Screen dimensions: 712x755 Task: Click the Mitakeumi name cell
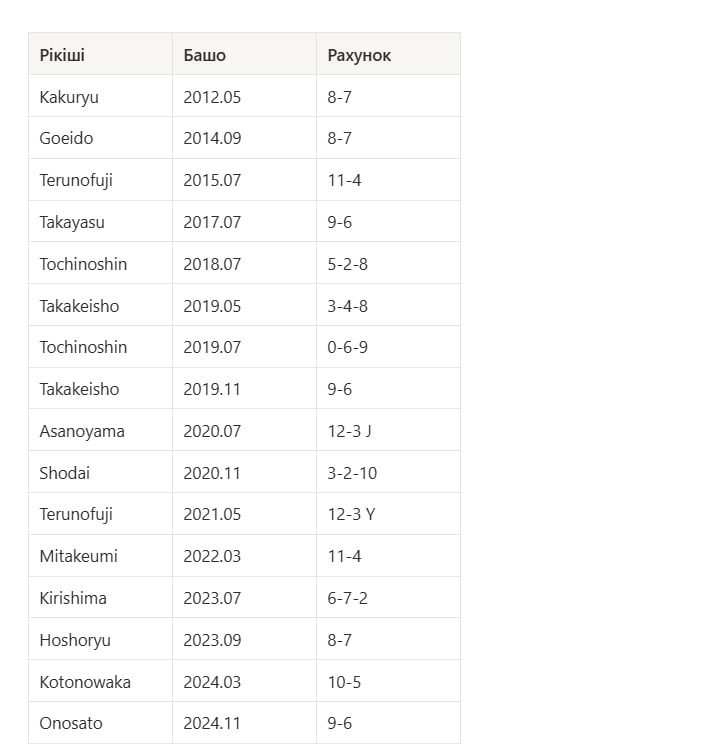(78, 556)
